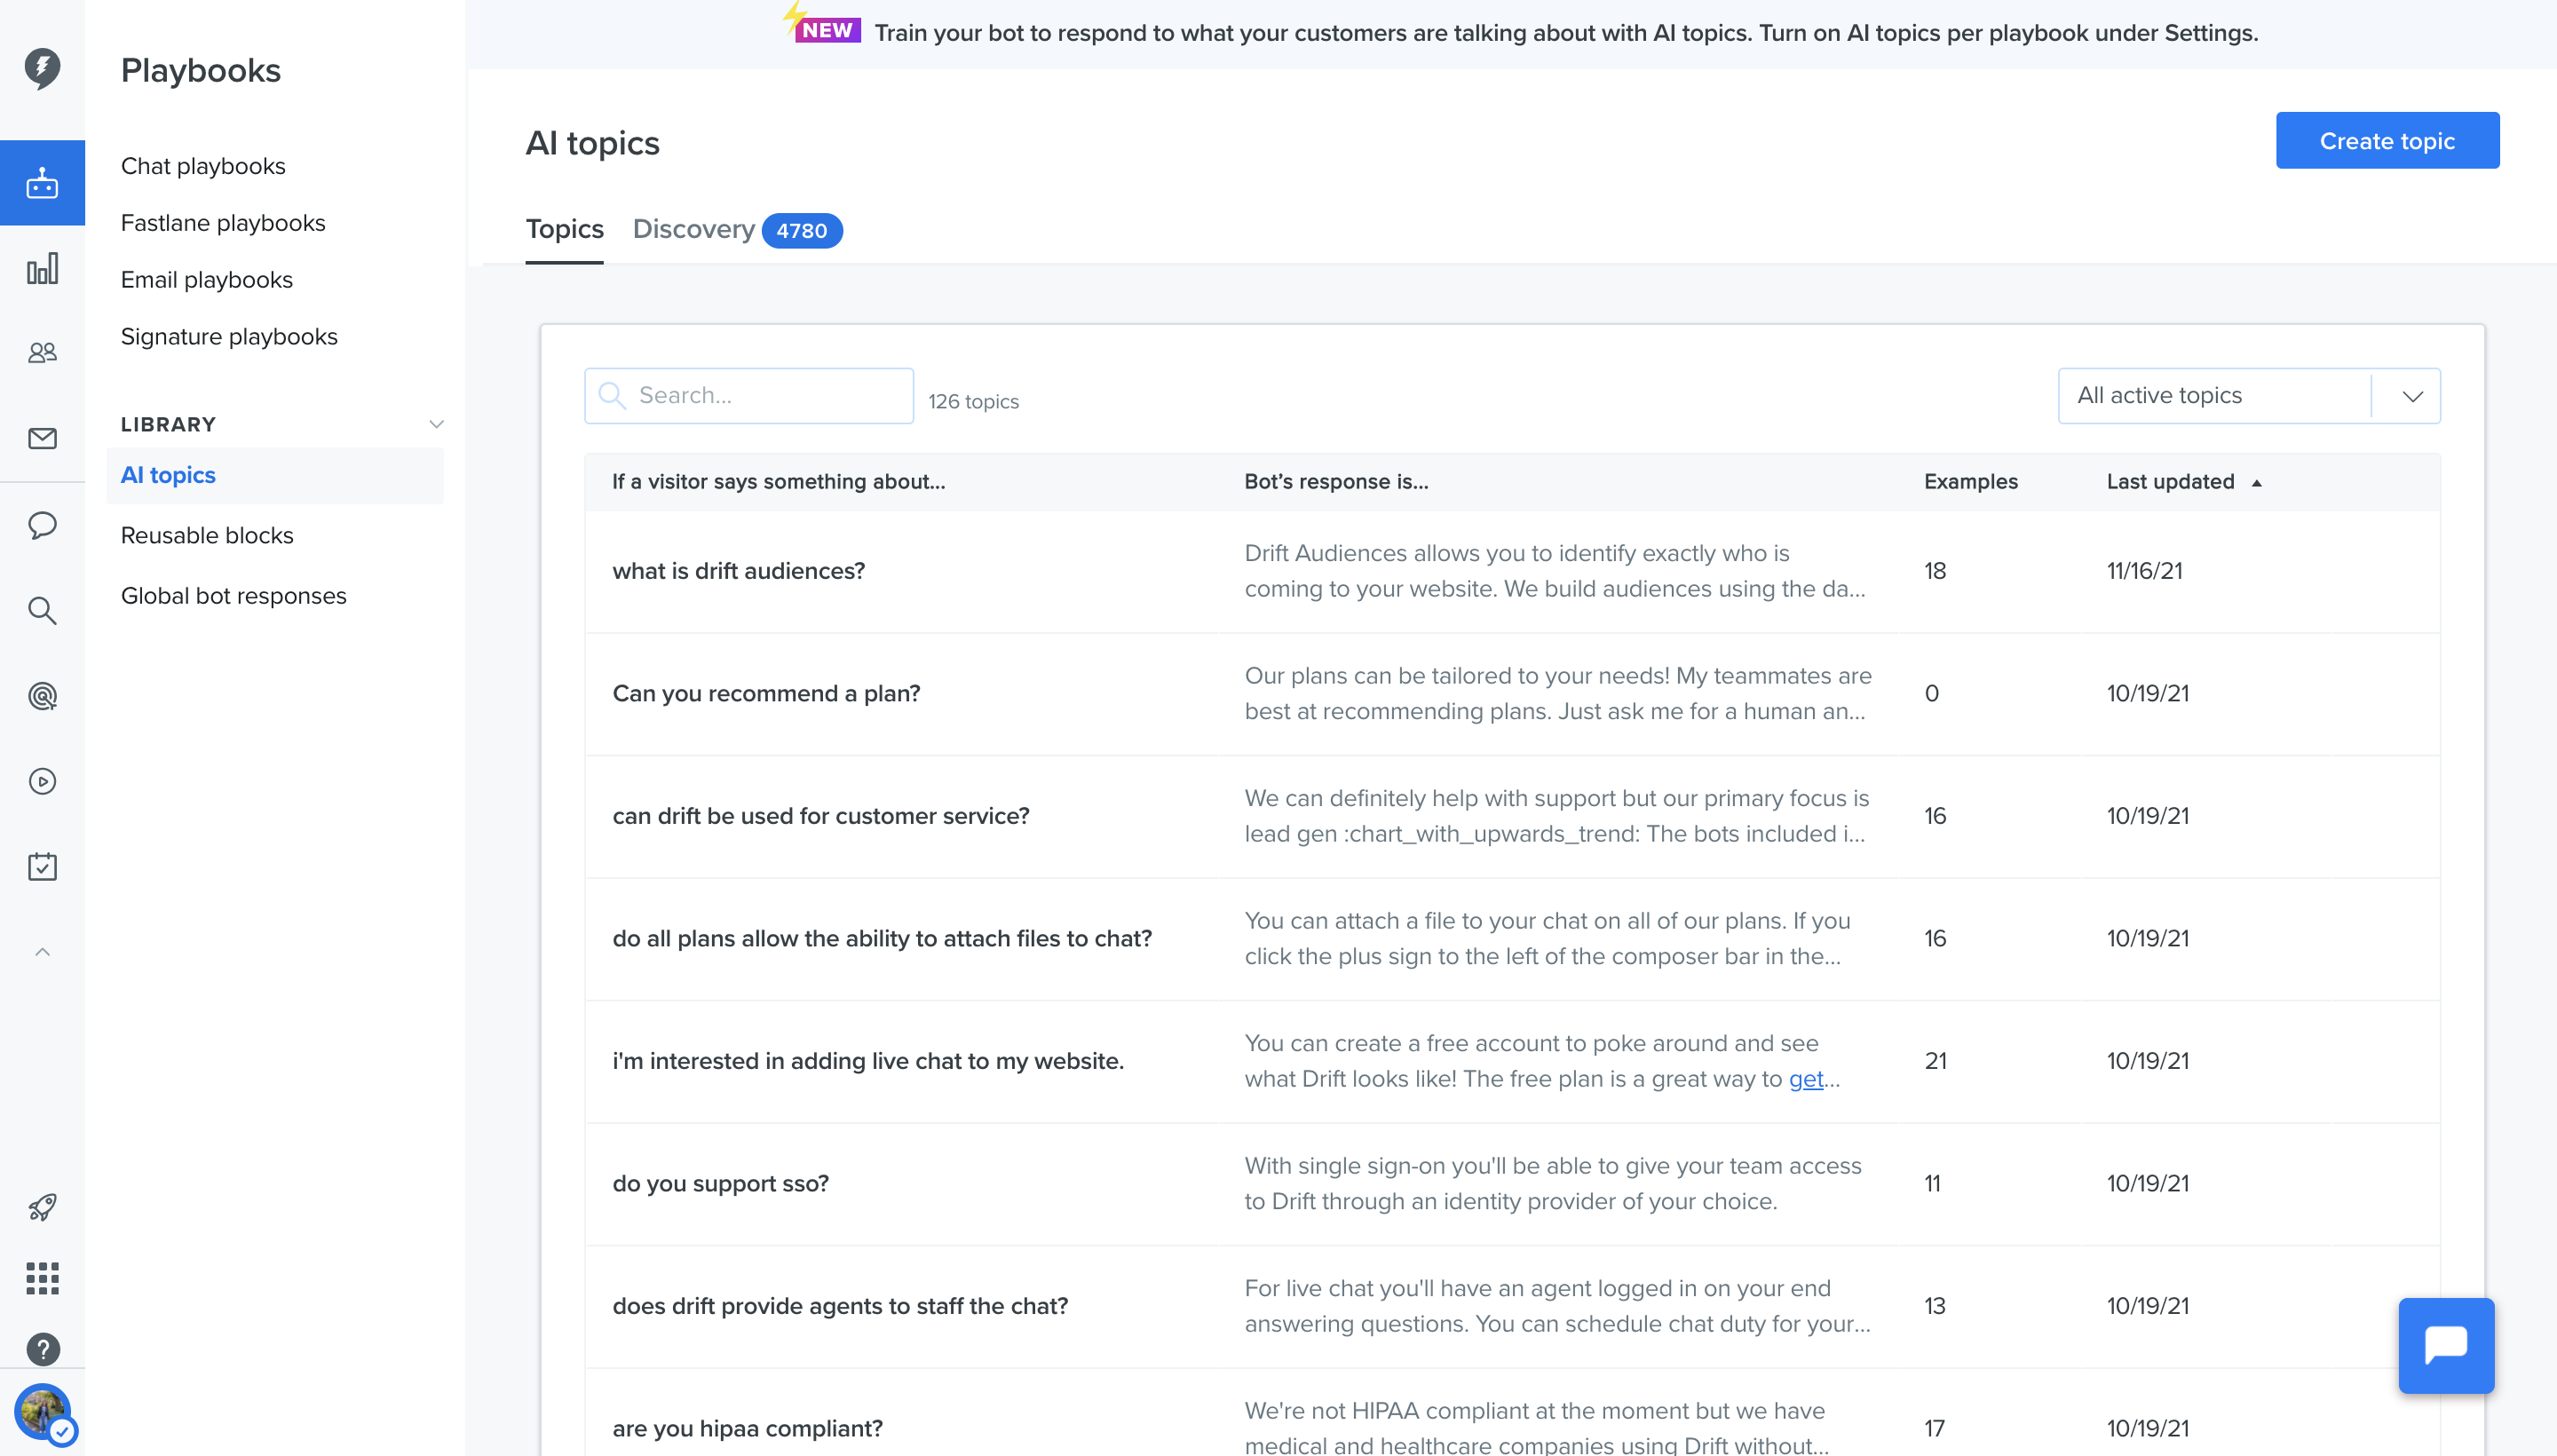The width and height of the screenshot is (2557, 1456).
Task: Switch to the Topics tab
Action: click(564, 229)
